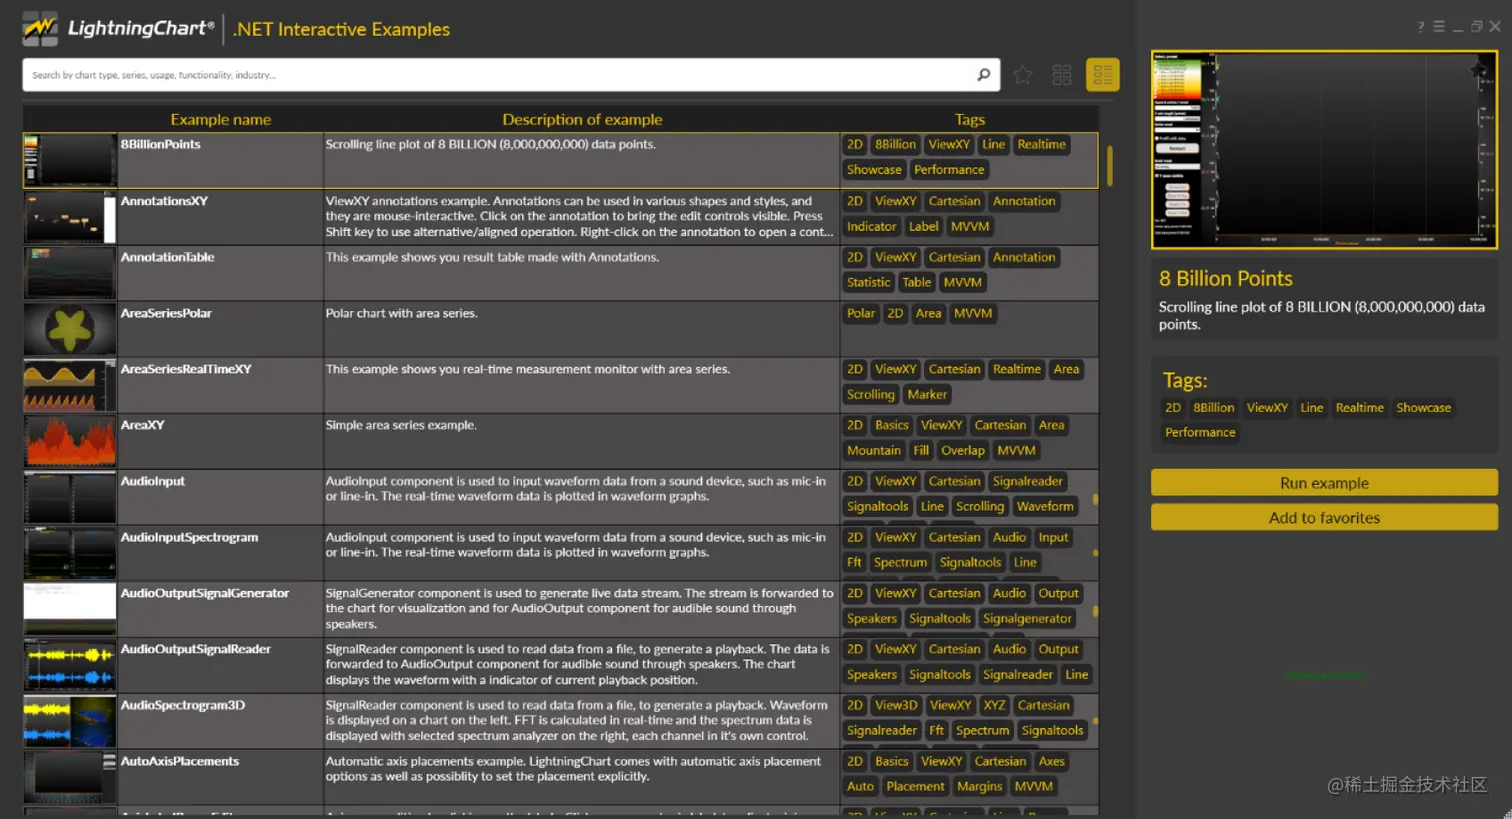
Task: Click View3D tag in AudioSpectrogram3D row
Action: [896, 705]
